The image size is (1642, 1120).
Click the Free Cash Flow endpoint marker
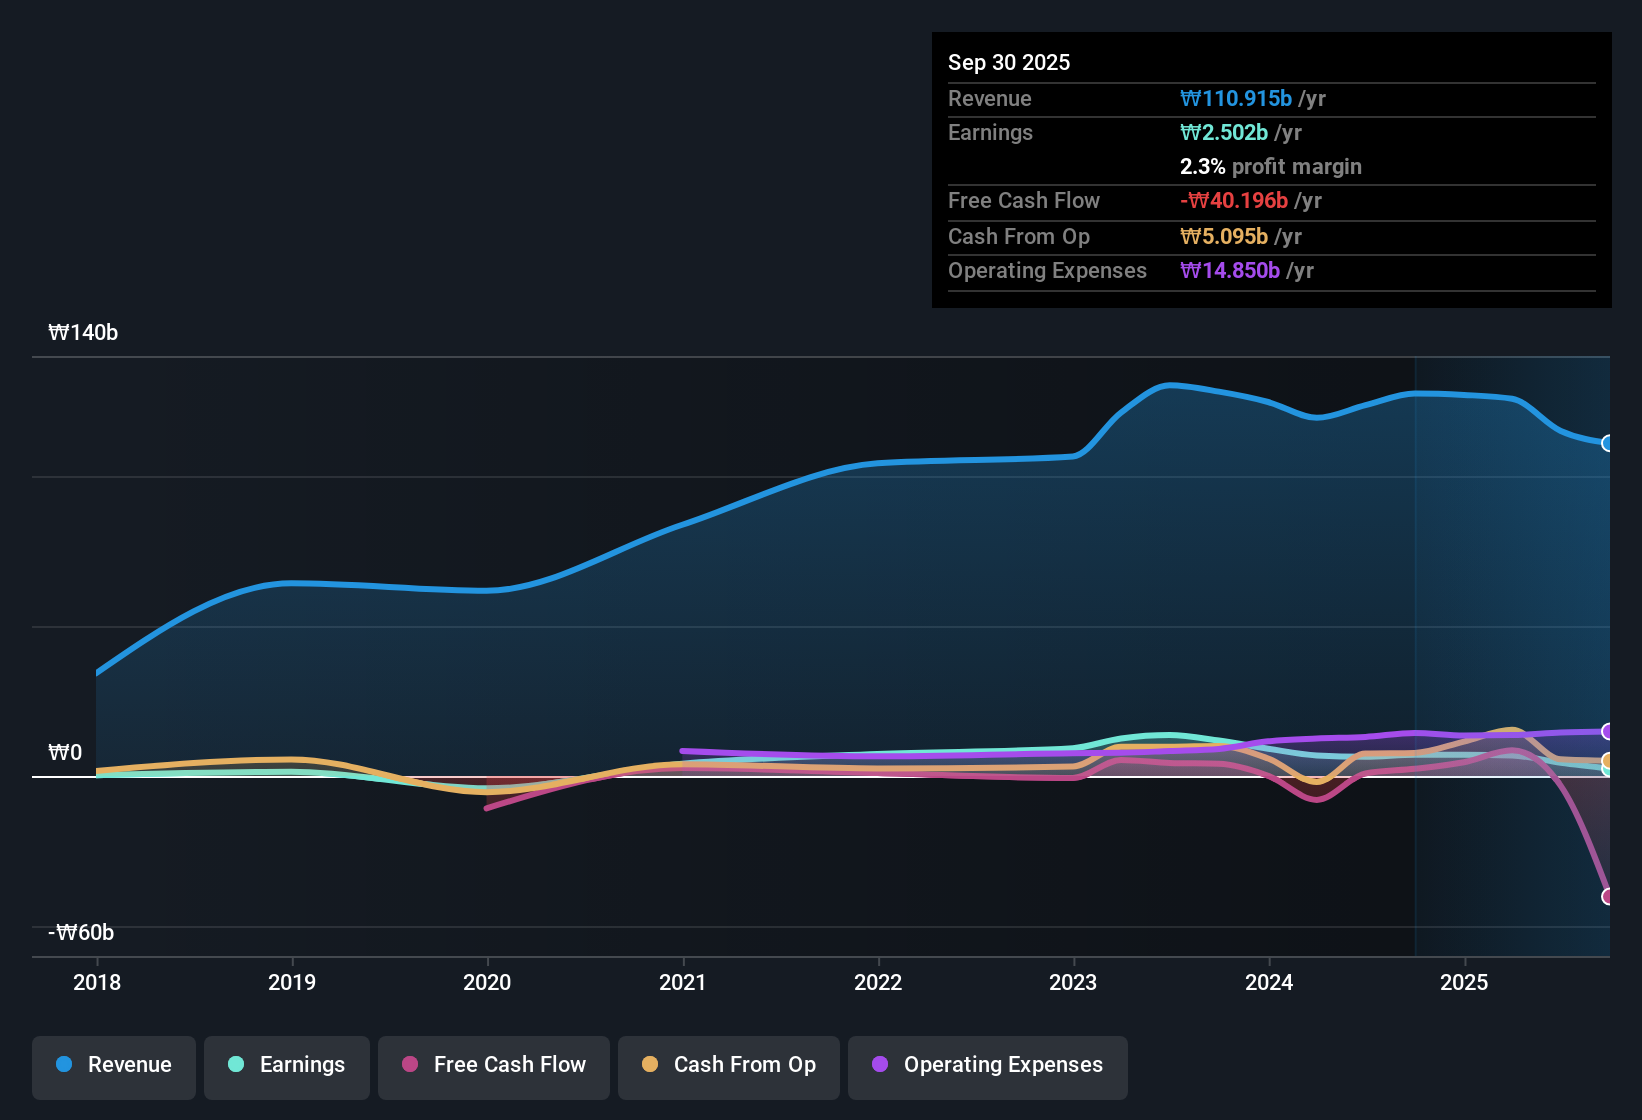tap(1607, 898)
